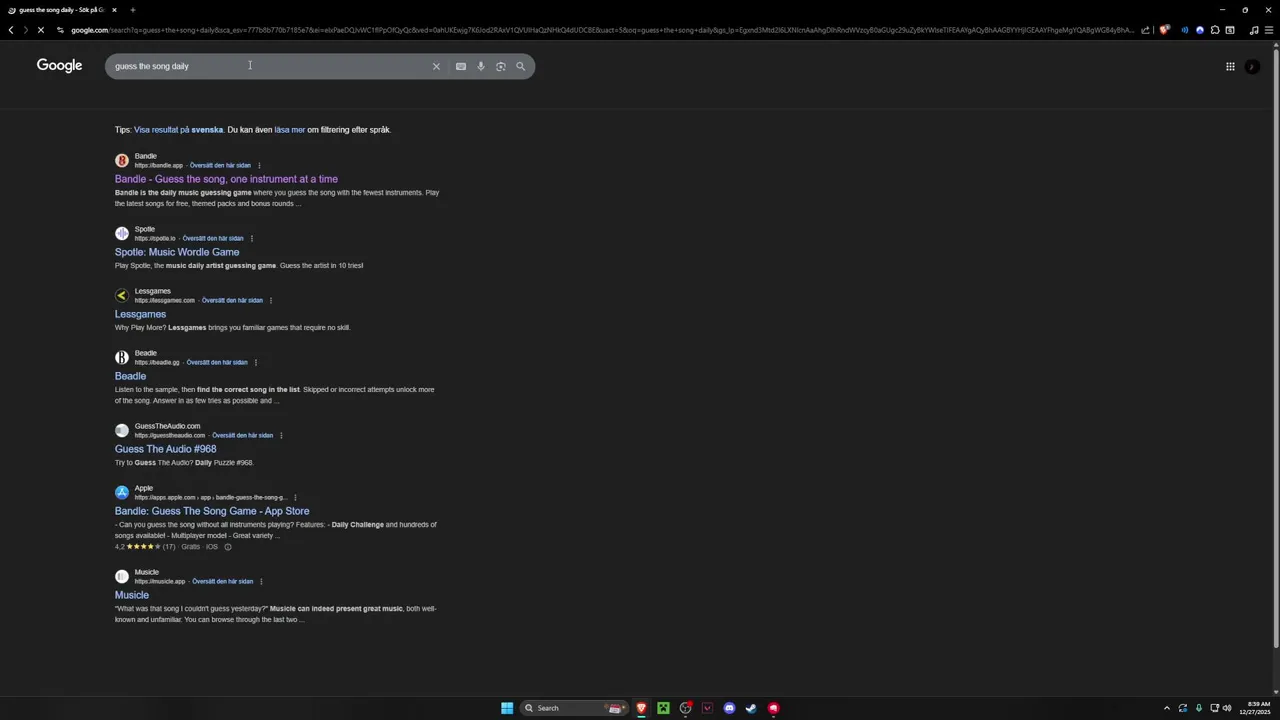Open Spotle: Music Wordle Game result

177,252
